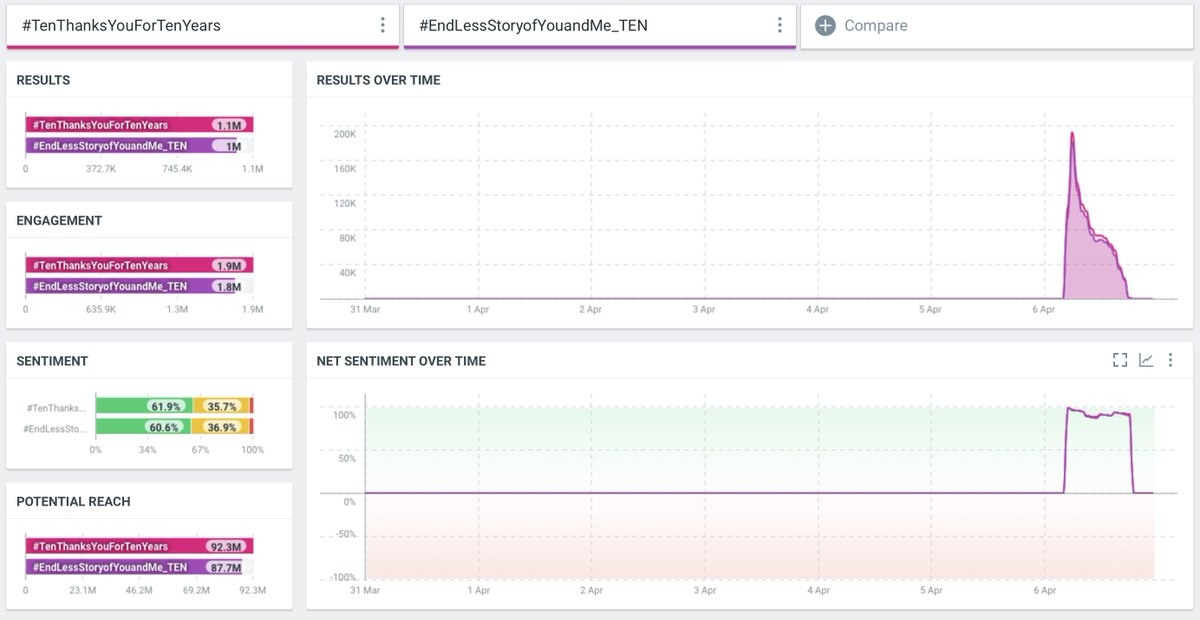Open more options for Net Sentiment Over Time
Screen dimensions: 1200x620
coord(1170,360)
